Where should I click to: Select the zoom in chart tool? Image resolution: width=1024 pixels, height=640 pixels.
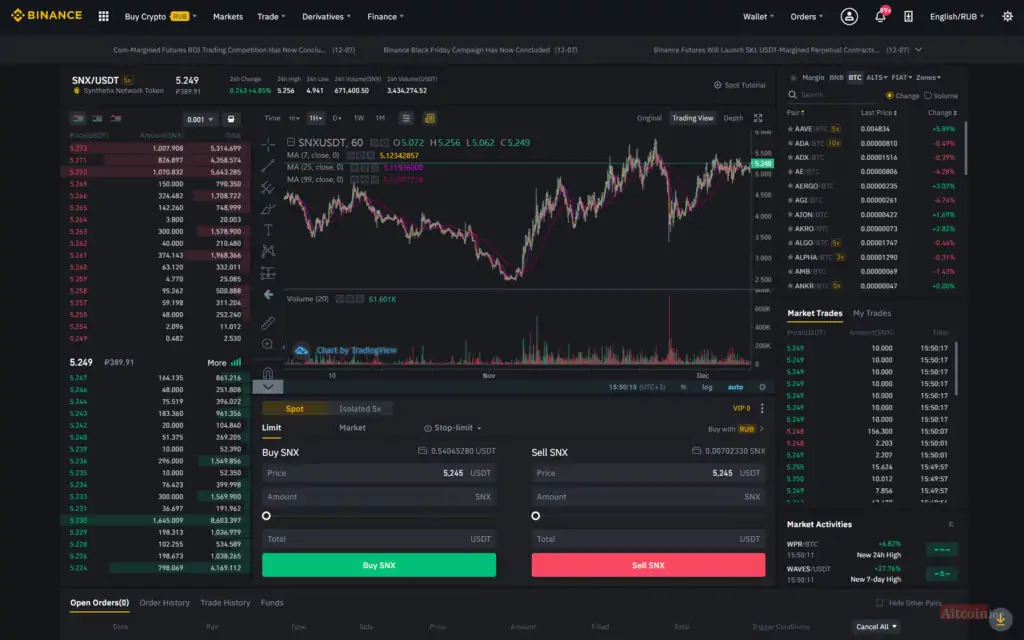tap(268, 344)
